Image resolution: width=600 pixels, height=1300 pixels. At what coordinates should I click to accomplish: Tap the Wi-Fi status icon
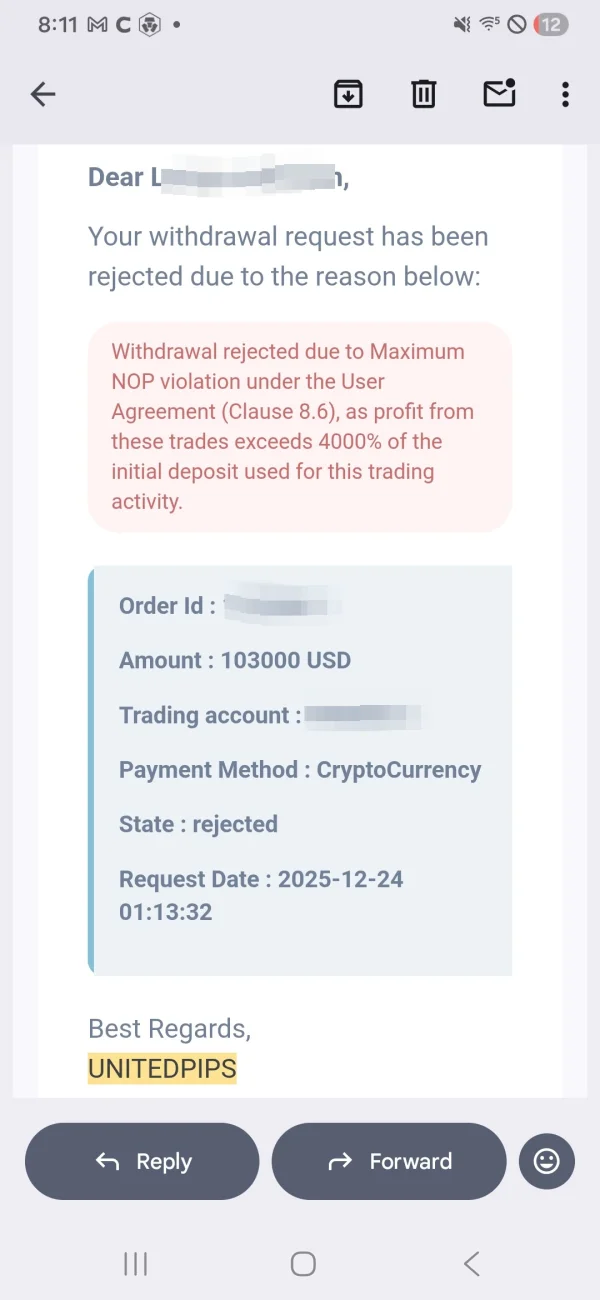[490, 25]
